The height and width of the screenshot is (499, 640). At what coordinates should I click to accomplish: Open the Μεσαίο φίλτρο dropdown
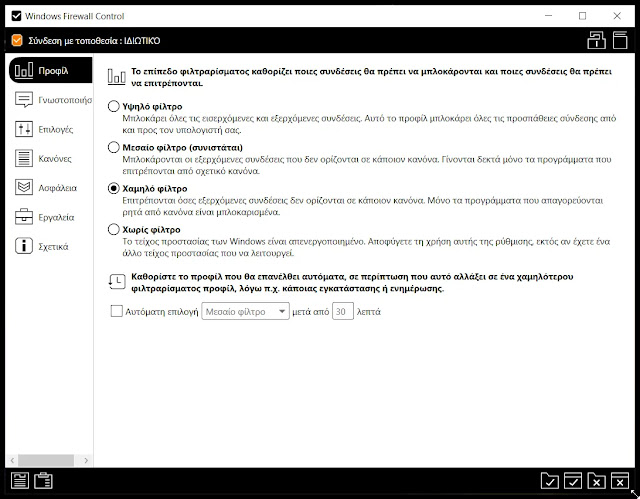245,311
